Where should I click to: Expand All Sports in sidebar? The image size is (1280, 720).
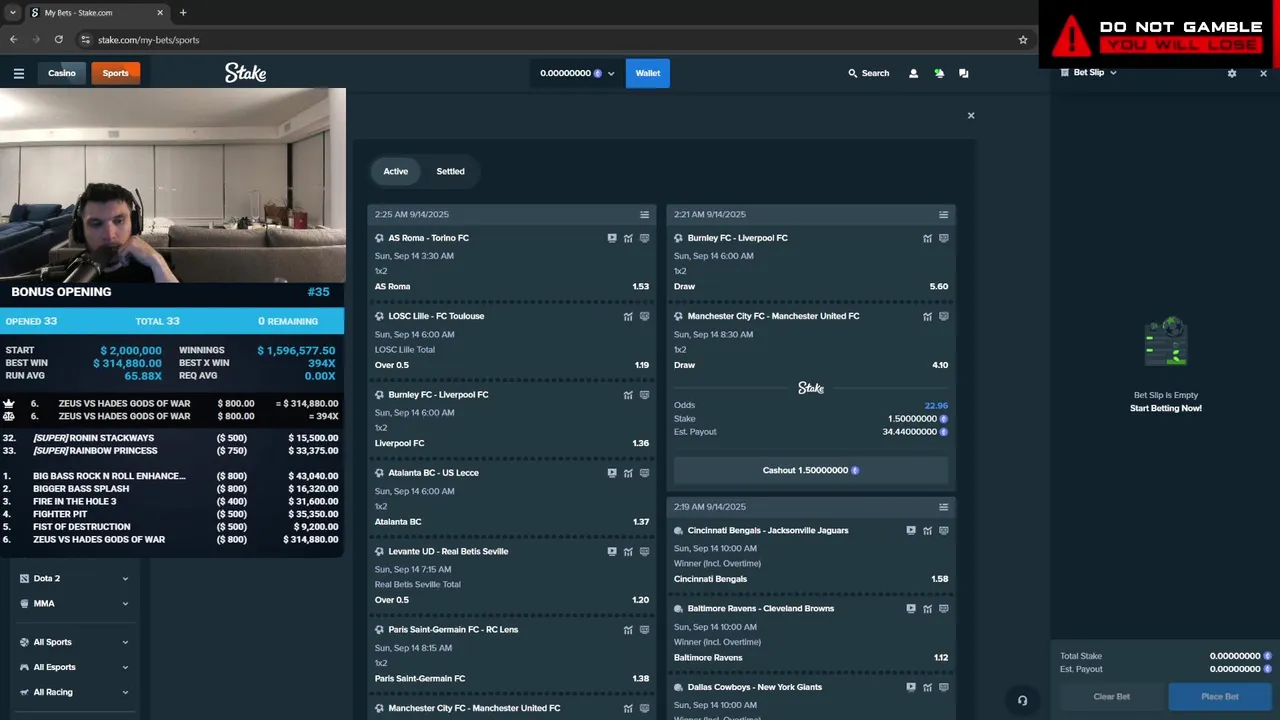pos(75,642)
